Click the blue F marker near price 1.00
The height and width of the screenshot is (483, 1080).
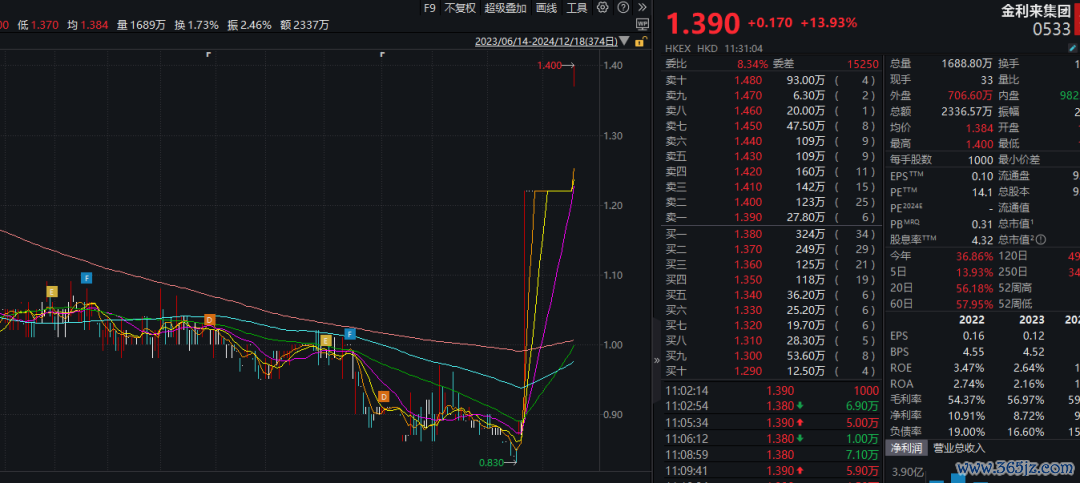tap(350, 334)
